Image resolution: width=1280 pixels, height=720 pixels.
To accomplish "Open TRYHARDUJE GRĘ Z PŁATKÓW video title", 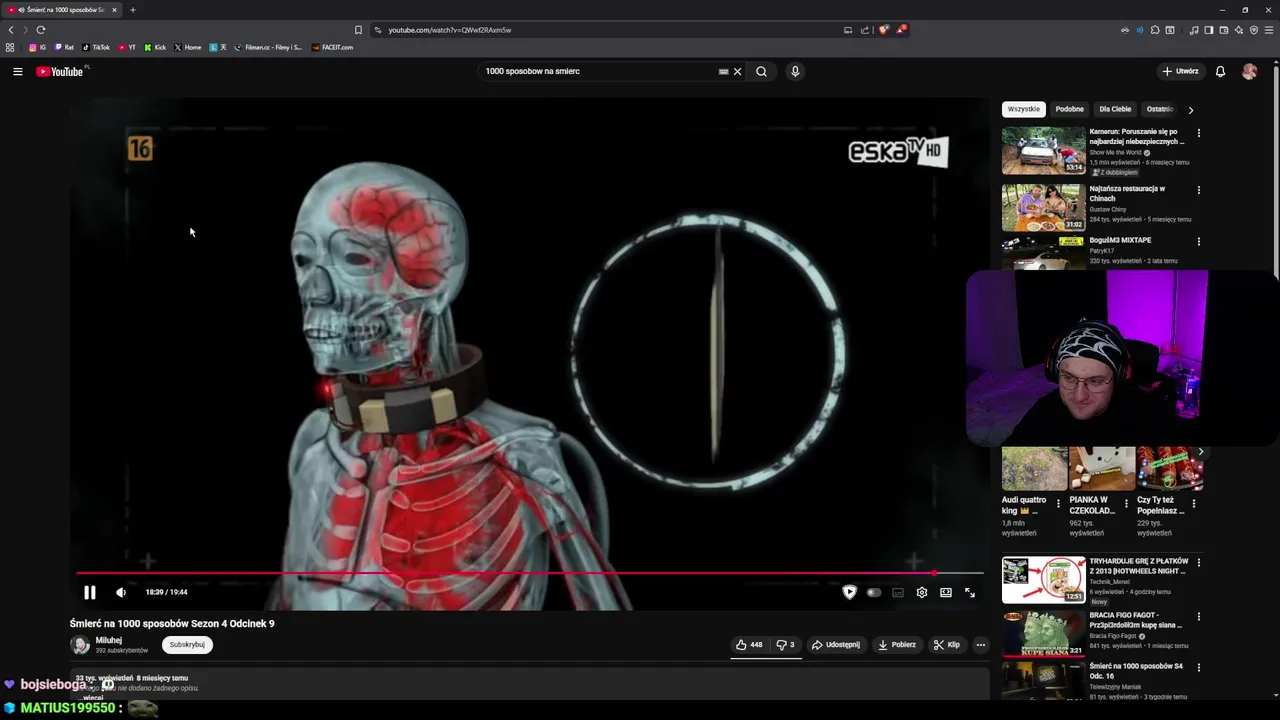I will click(1139, 566).
